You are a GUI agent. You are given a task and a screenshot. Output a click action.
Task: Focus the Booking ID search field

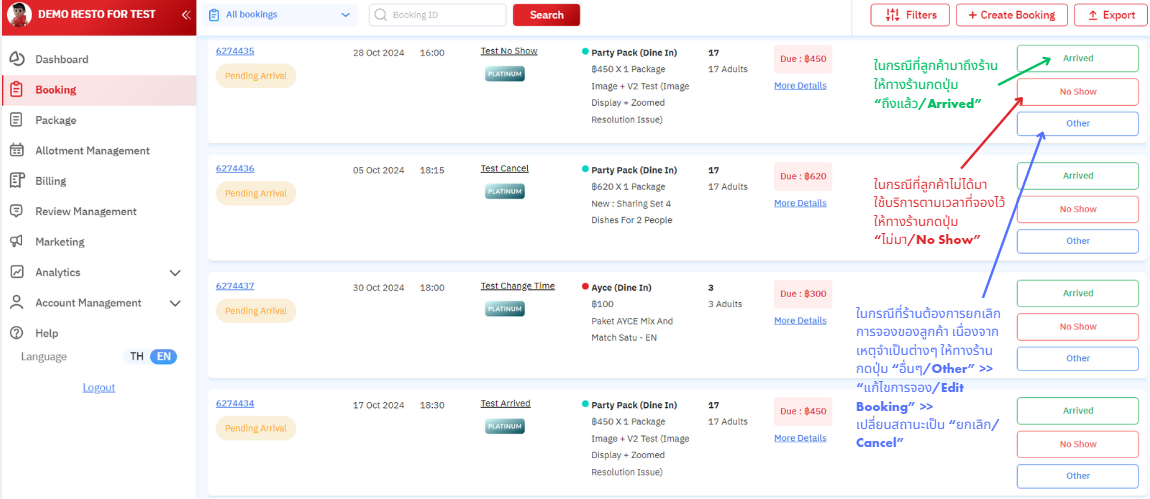coord(437,15)
